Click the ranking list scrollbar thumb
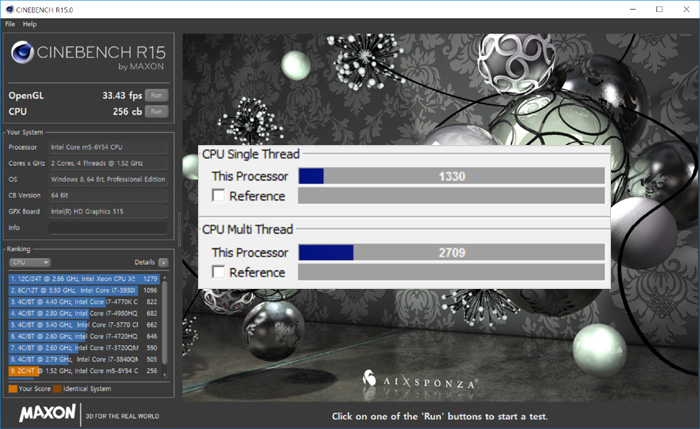This screenshot has height=429, width=700. [x=165, y=322]
